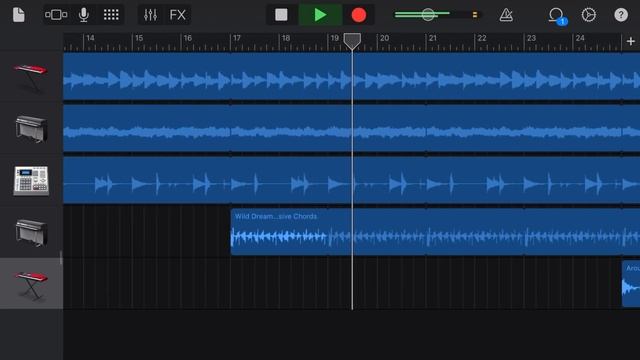Screen dimensions: 640x360
Task: Open the track controls mixer
Action: click(x=150, y=15)
